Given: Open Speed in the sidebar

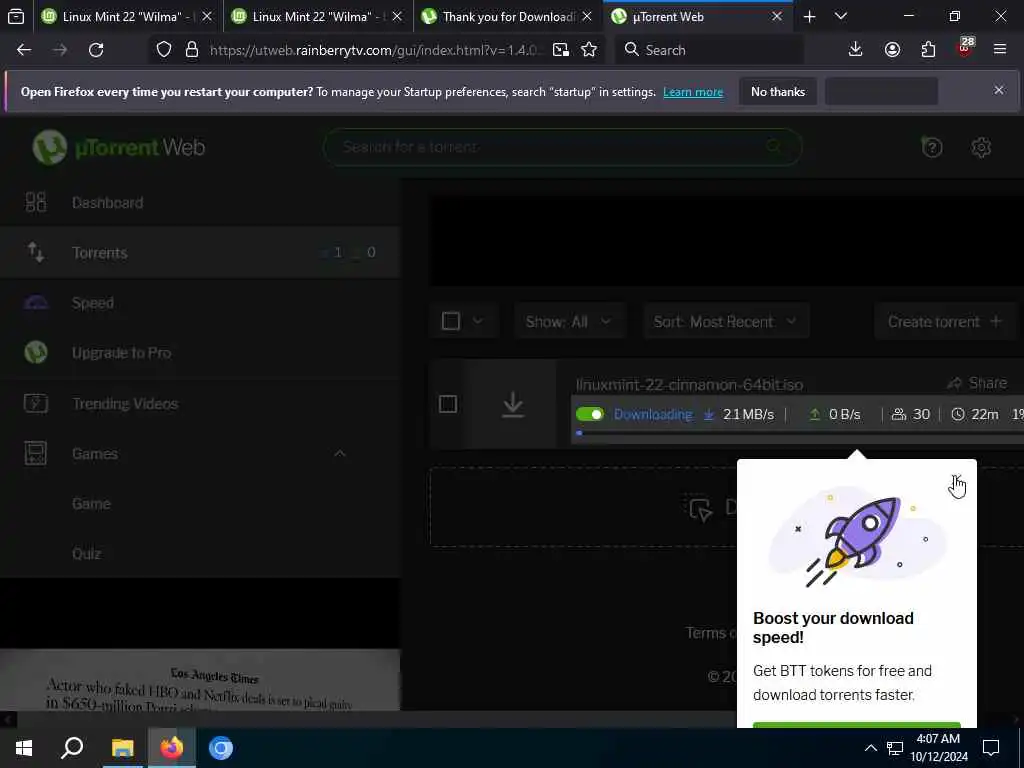Looking at the screenshot, I should pyautogui.click(x=199, y=303).
